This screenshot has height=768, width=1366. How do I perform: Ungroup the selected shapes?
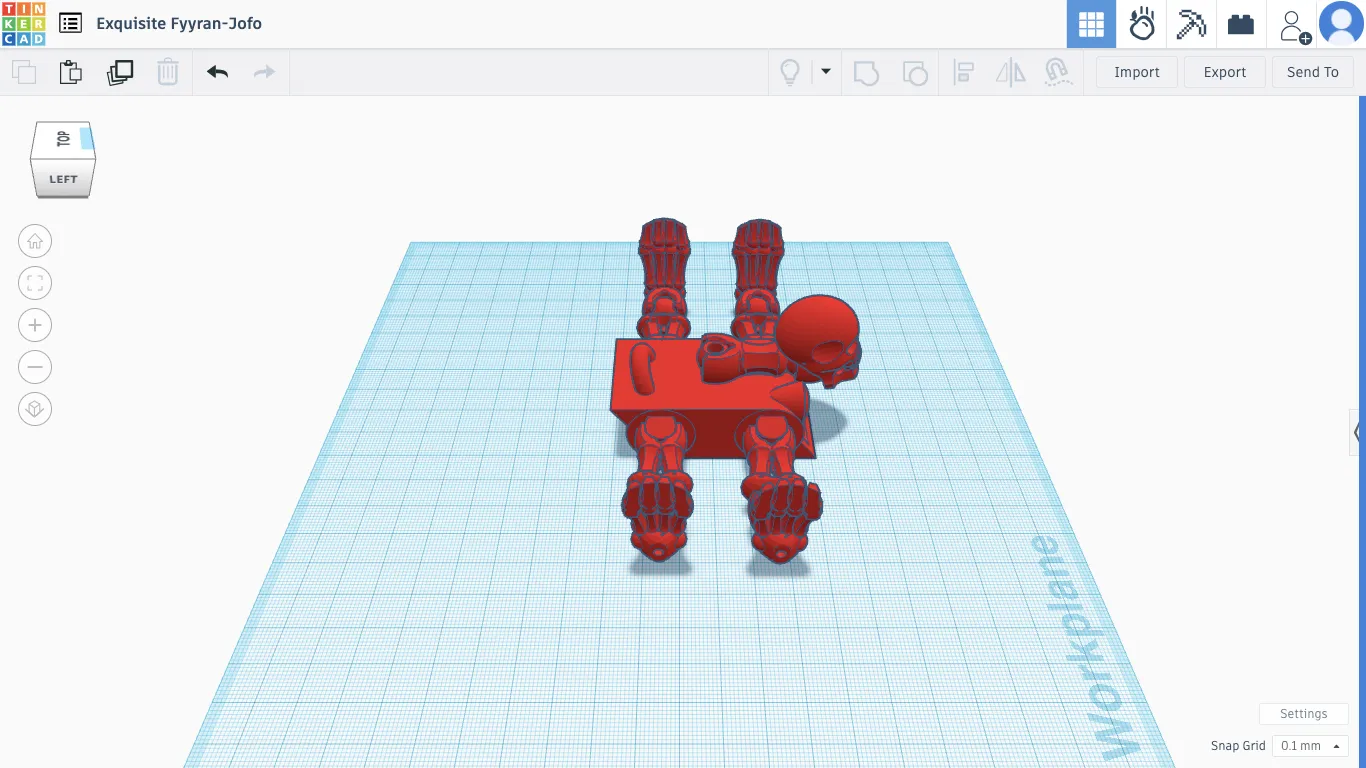coord(914,72)
